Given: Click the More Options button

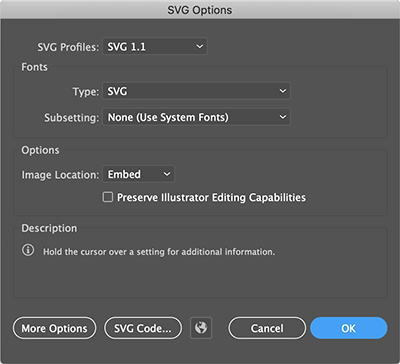Looking at the screenshot, I should [x=54, y=328].
